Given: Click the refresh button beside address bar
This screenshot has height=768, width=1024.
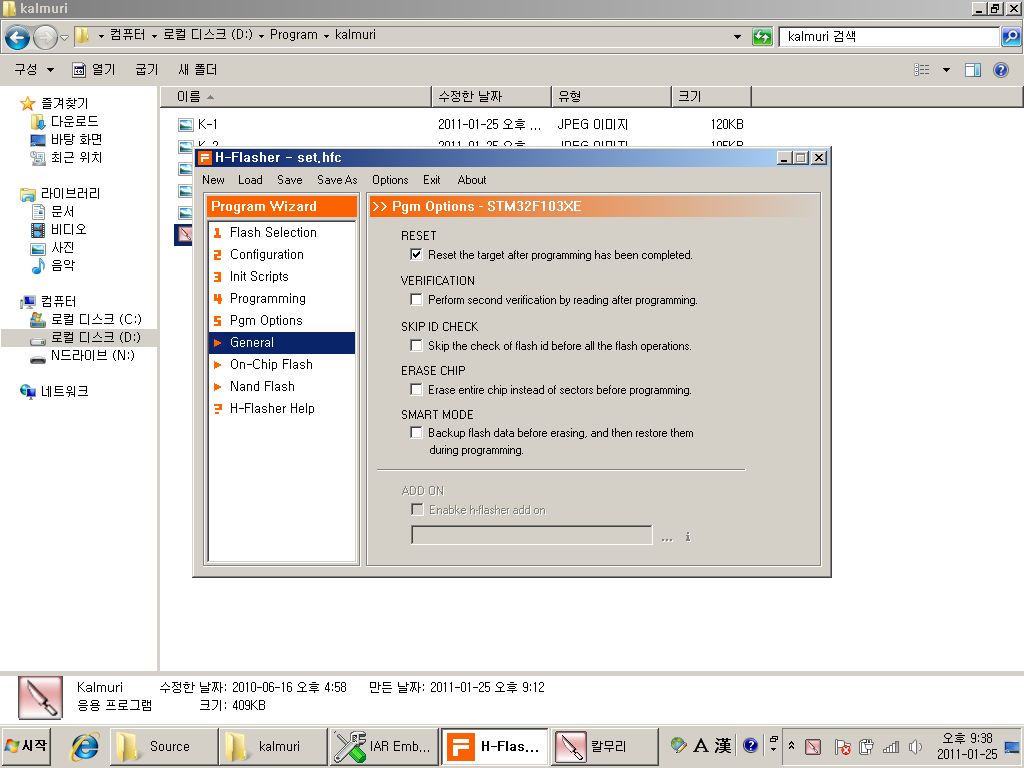Looking at the screenshot, I should pyautogui.click(x=762, y=37).
